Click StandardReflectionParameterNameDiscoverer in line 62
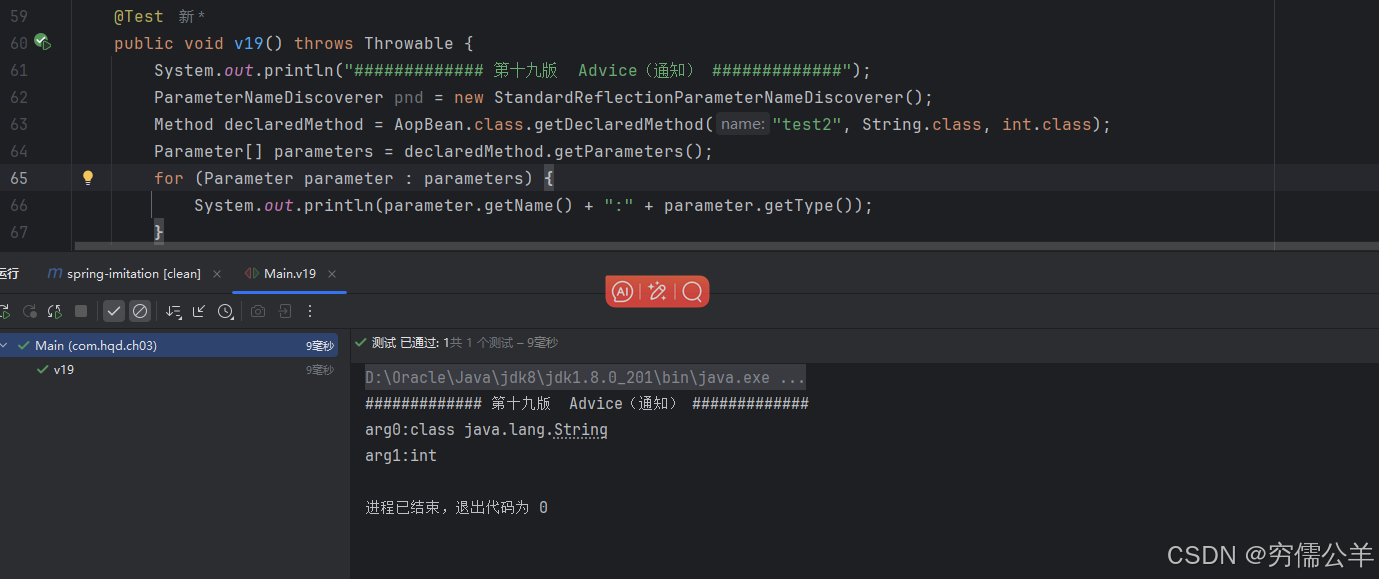The width and height of the screenshot is (1379, 579). tap(699, 97)
